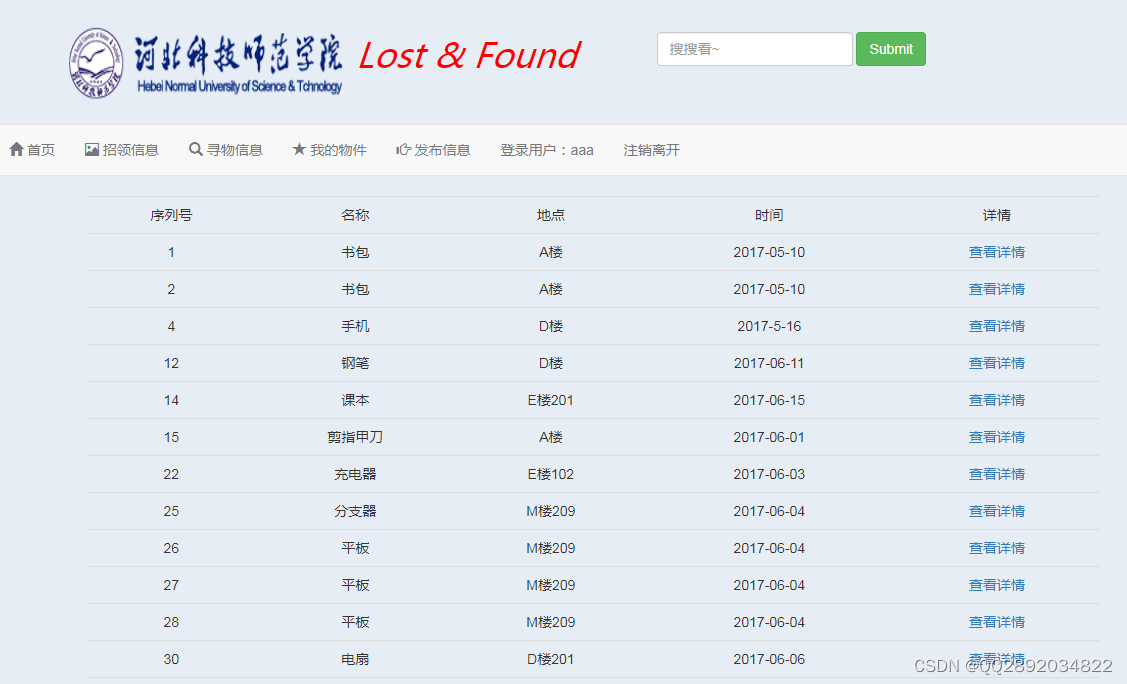Click the date 2017-06-01
This screenshot has width=1127, height=684.
[769, 437]
